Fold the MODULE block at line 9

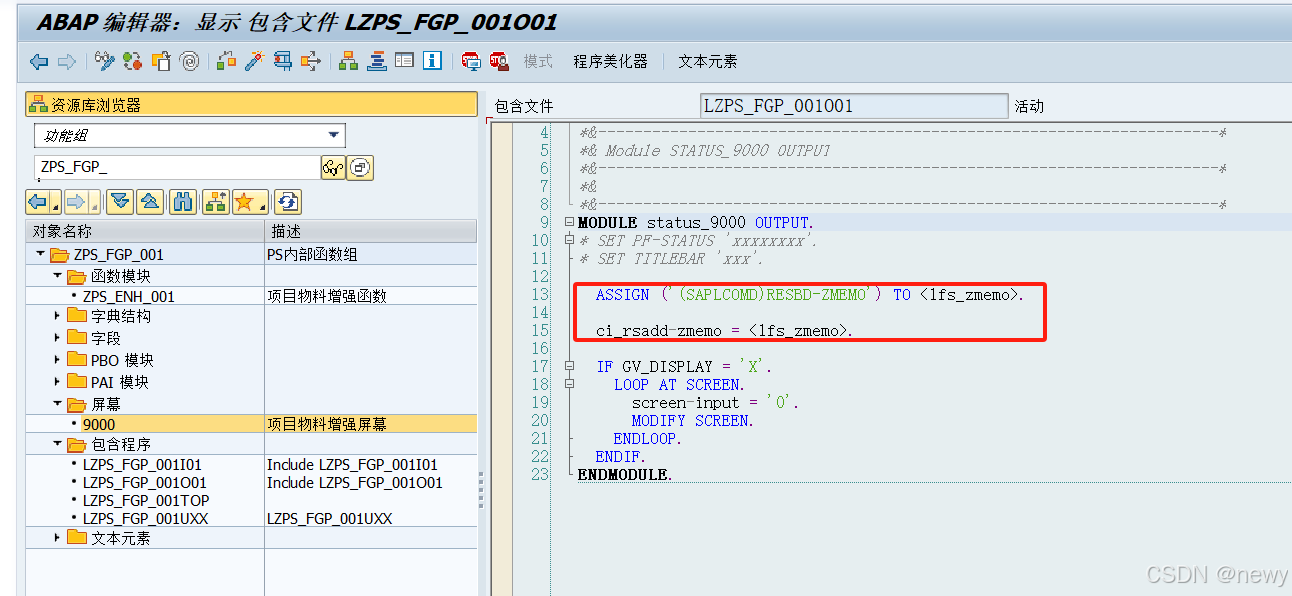coord(569,222)
